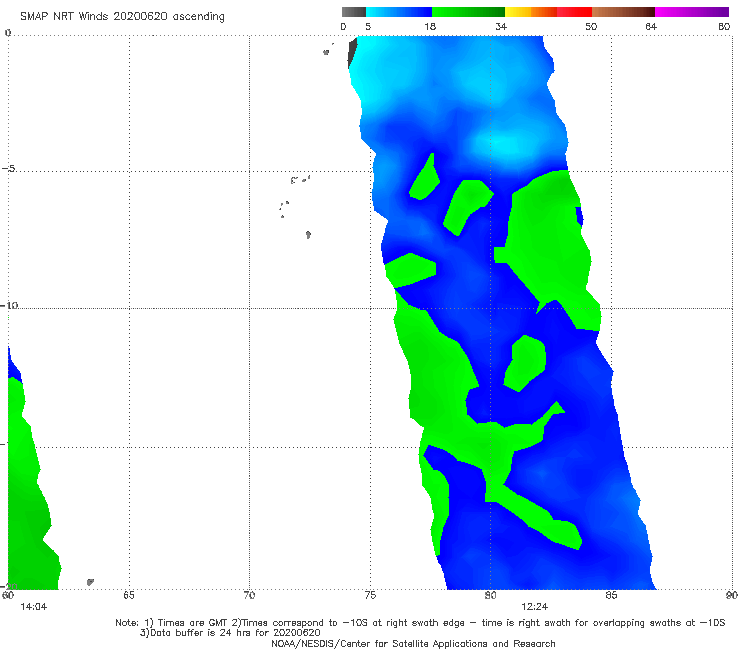Click longitude axis label '70'

pos(249,595)
